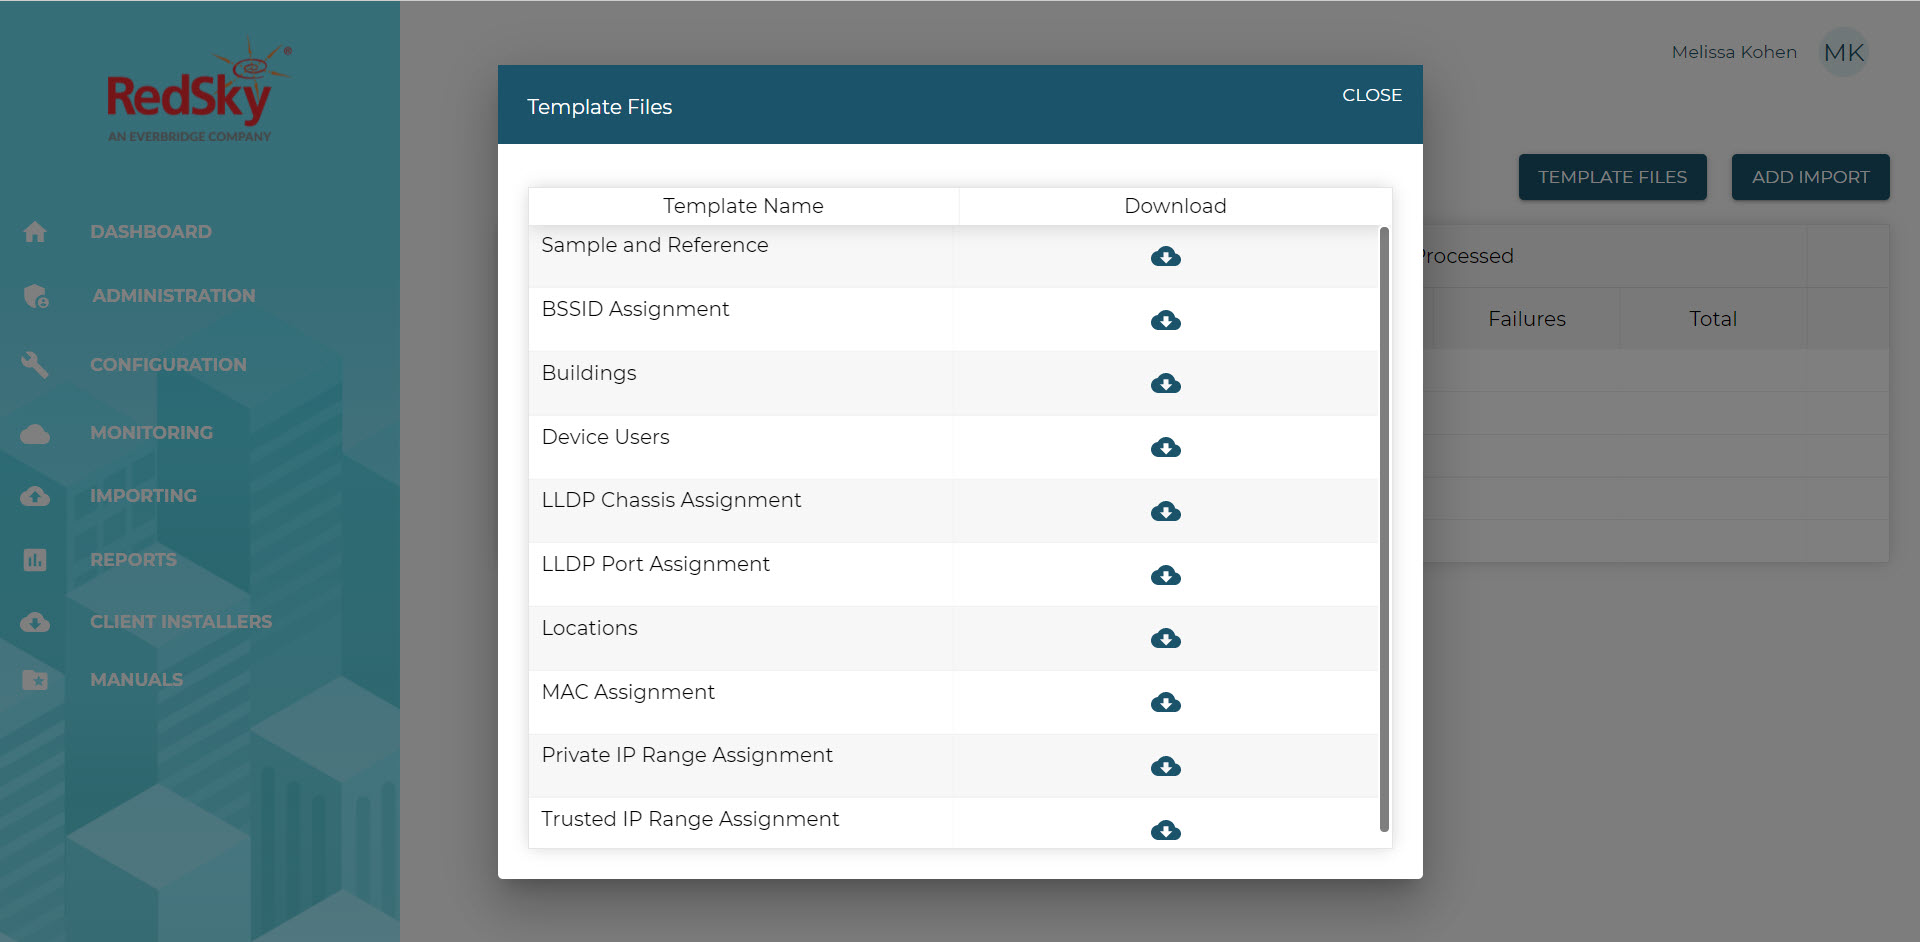Download the Private IP Range Assignment template
Screen dimensions: 1920x942
tap(1166, 767)
